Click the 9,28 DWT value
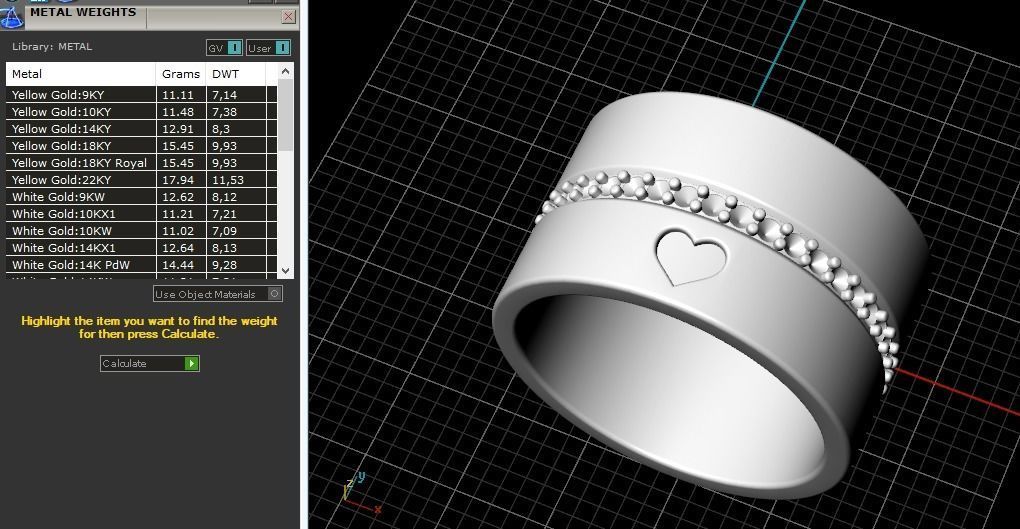Screen dimensions: 1020x529 [x=224, y=264]
